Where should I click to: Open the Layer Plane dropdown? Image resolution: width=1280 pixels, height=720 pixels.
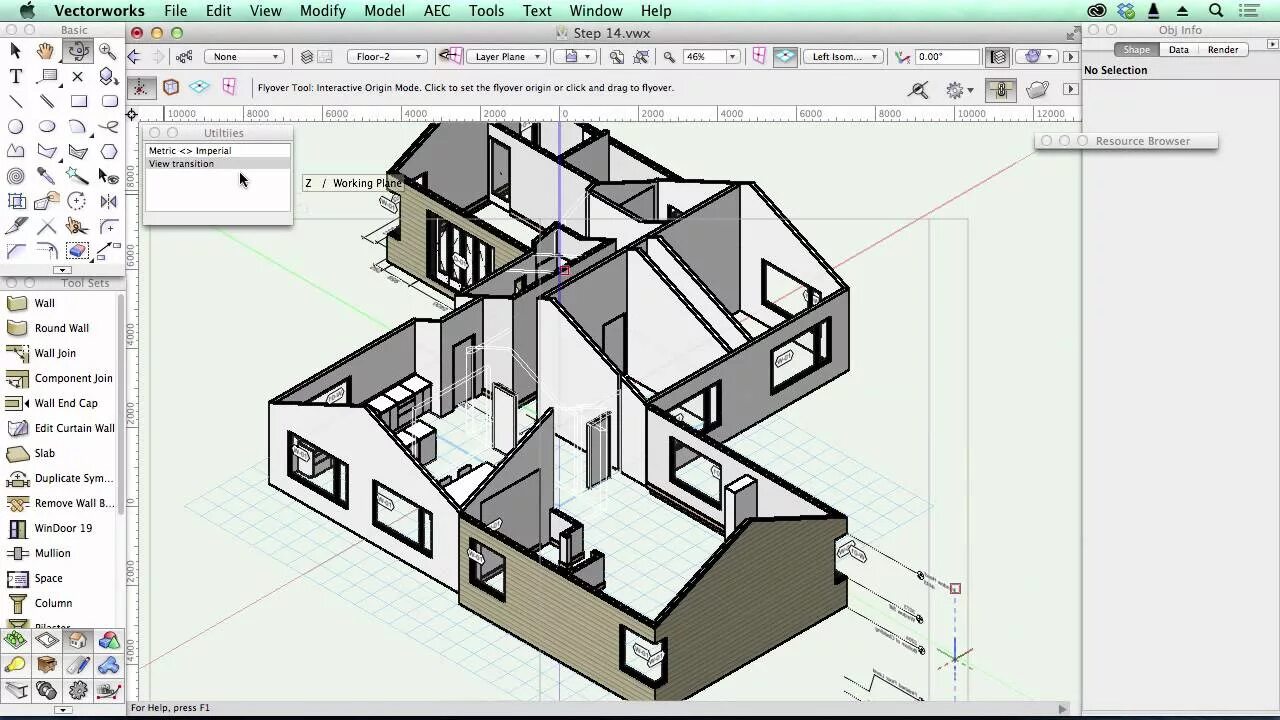pos(508,57)
